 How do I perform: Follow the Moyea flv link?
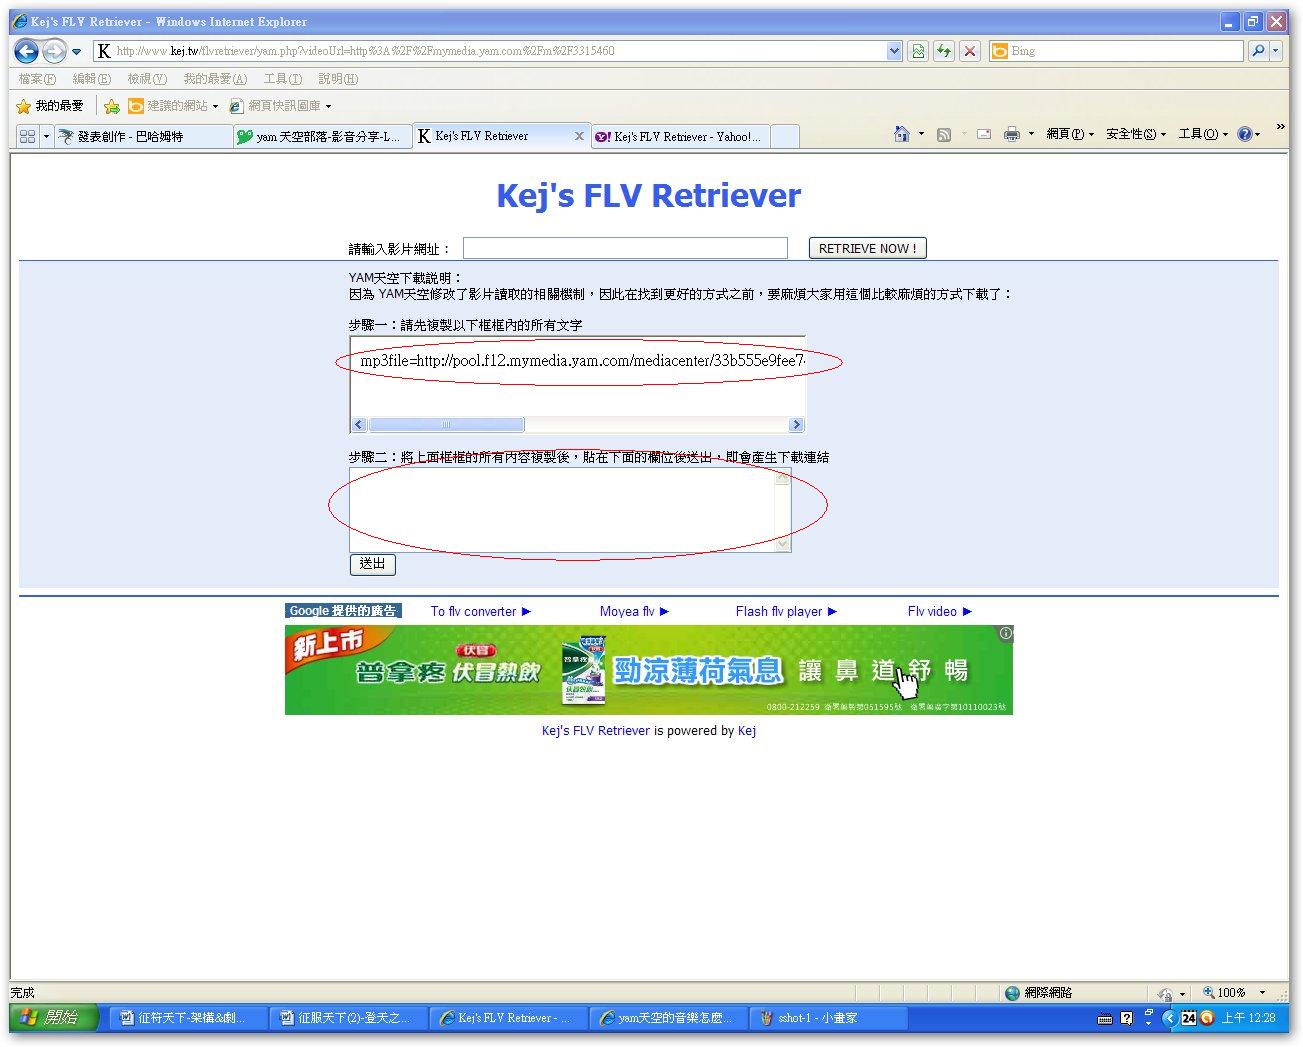point(628,611)
